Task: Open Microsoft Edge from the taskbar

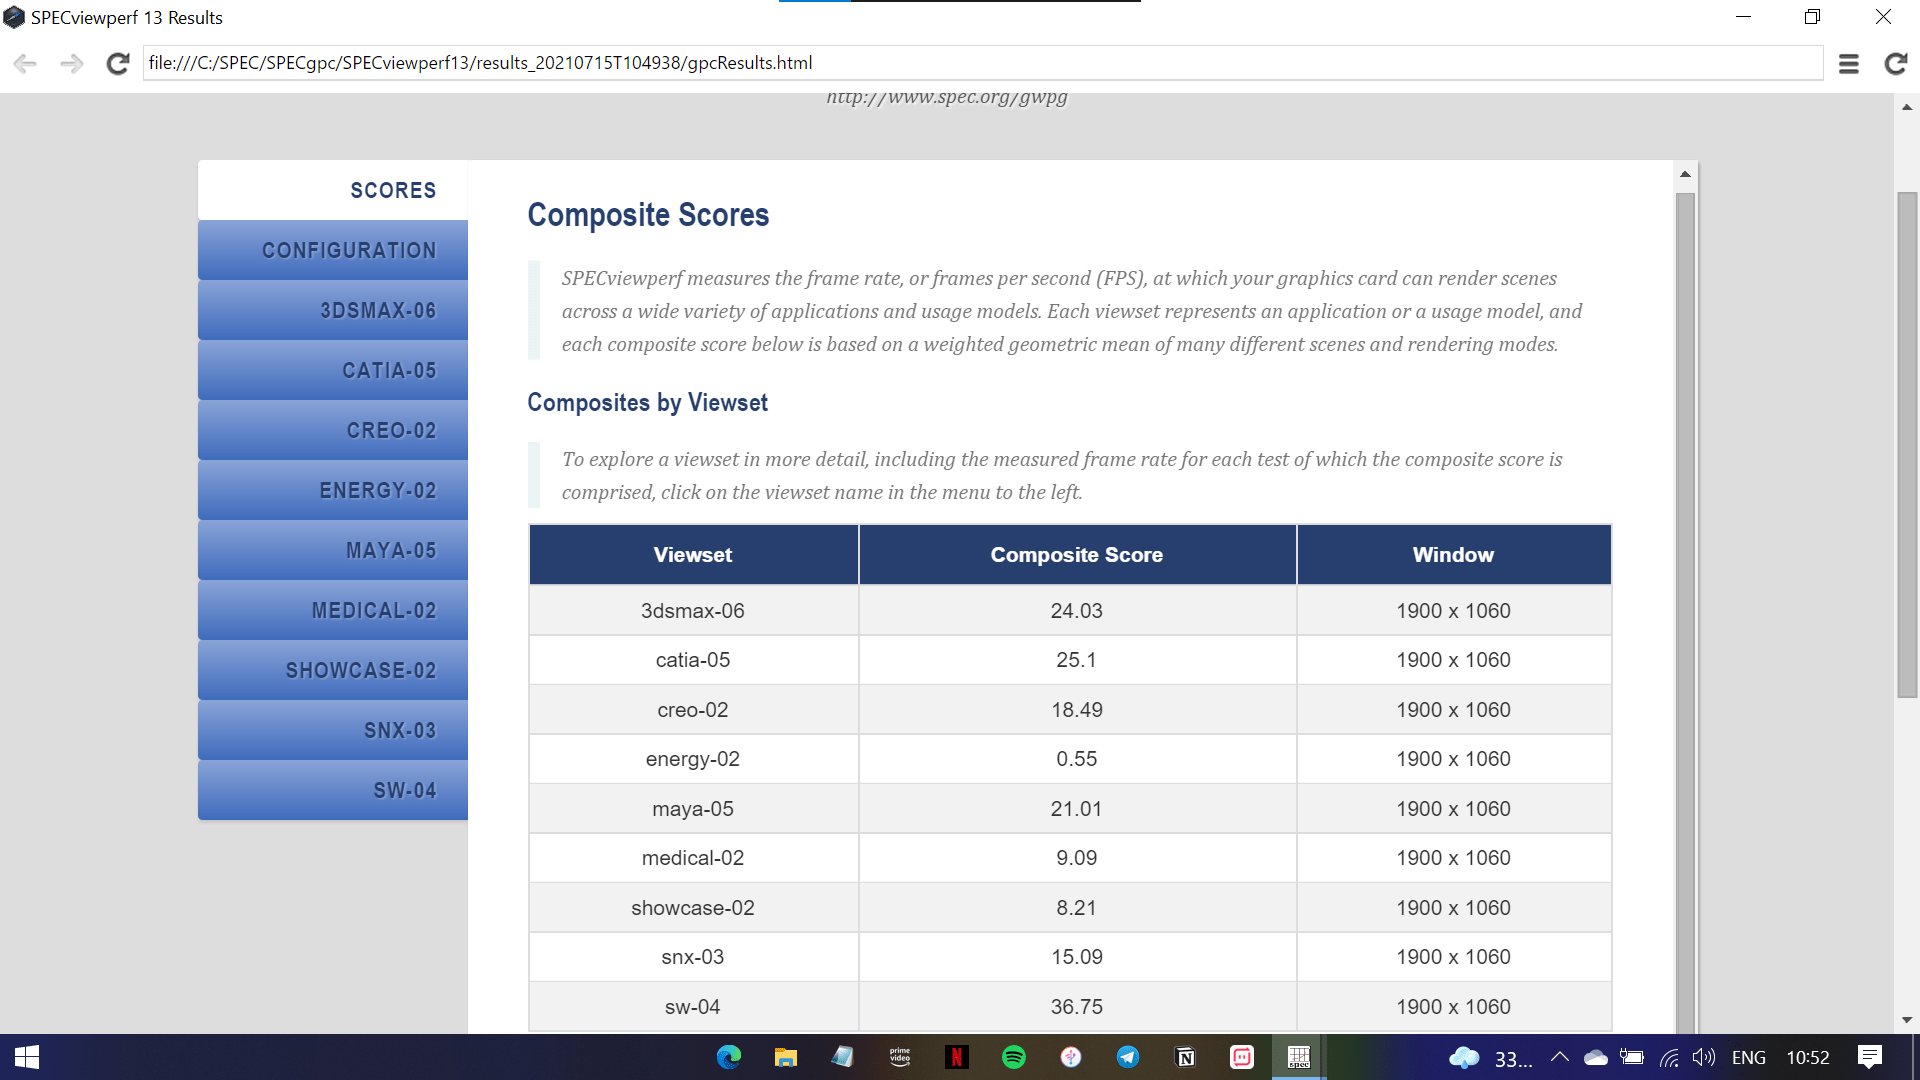Action: click(x=729, y=1057)
